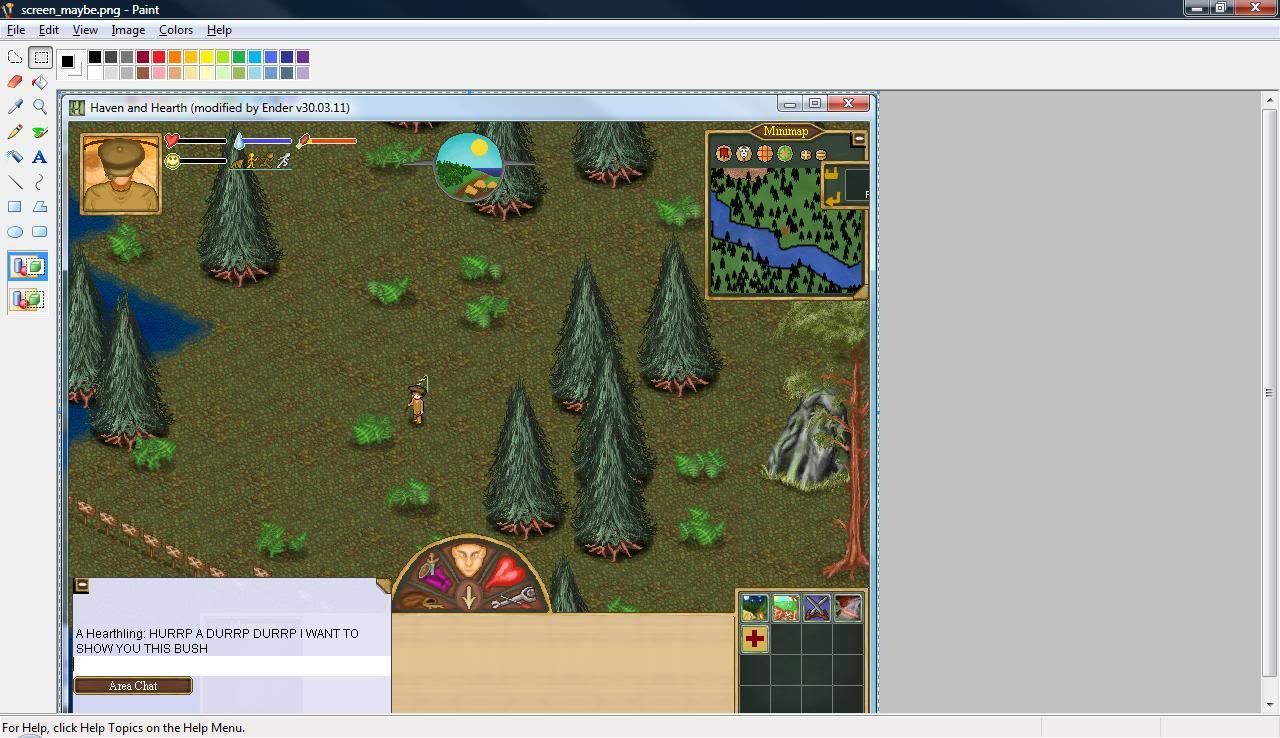Click the Minimap terrain image
1280x738 pixels.
point(786,230)
